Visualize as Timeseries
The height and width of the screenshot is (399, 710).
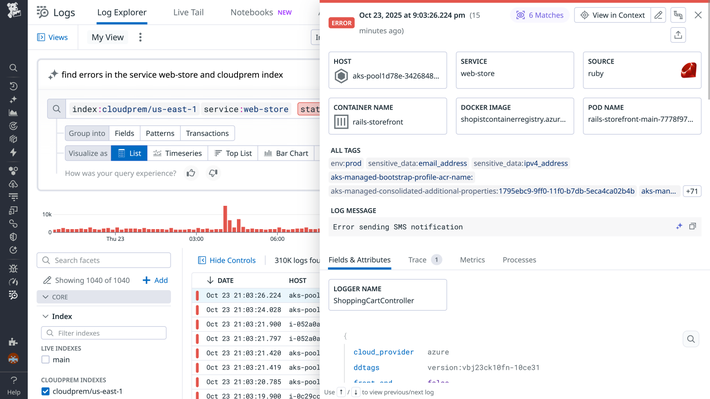(178, 153)
